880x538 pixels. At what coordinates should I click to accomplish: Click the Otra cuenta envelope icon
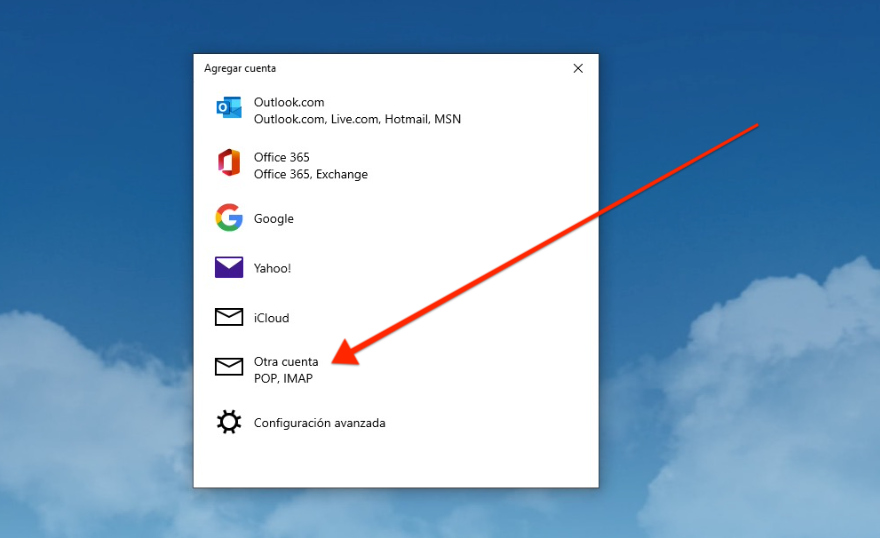[x=229, y=367]
